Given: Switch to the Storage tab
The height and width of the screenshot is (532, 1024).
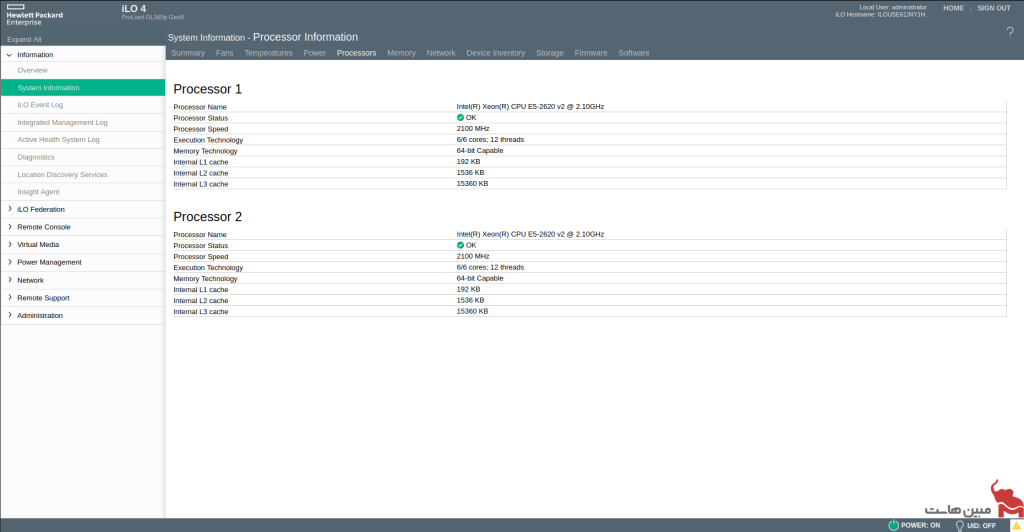Looking at the screenshot, I should pos(550,53).
